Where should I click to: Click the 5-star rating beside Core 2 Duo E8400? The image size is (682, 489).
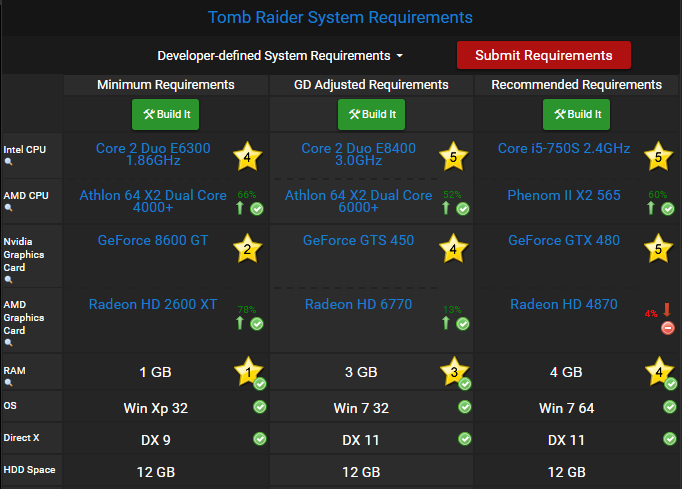click(x=453, y=156)
